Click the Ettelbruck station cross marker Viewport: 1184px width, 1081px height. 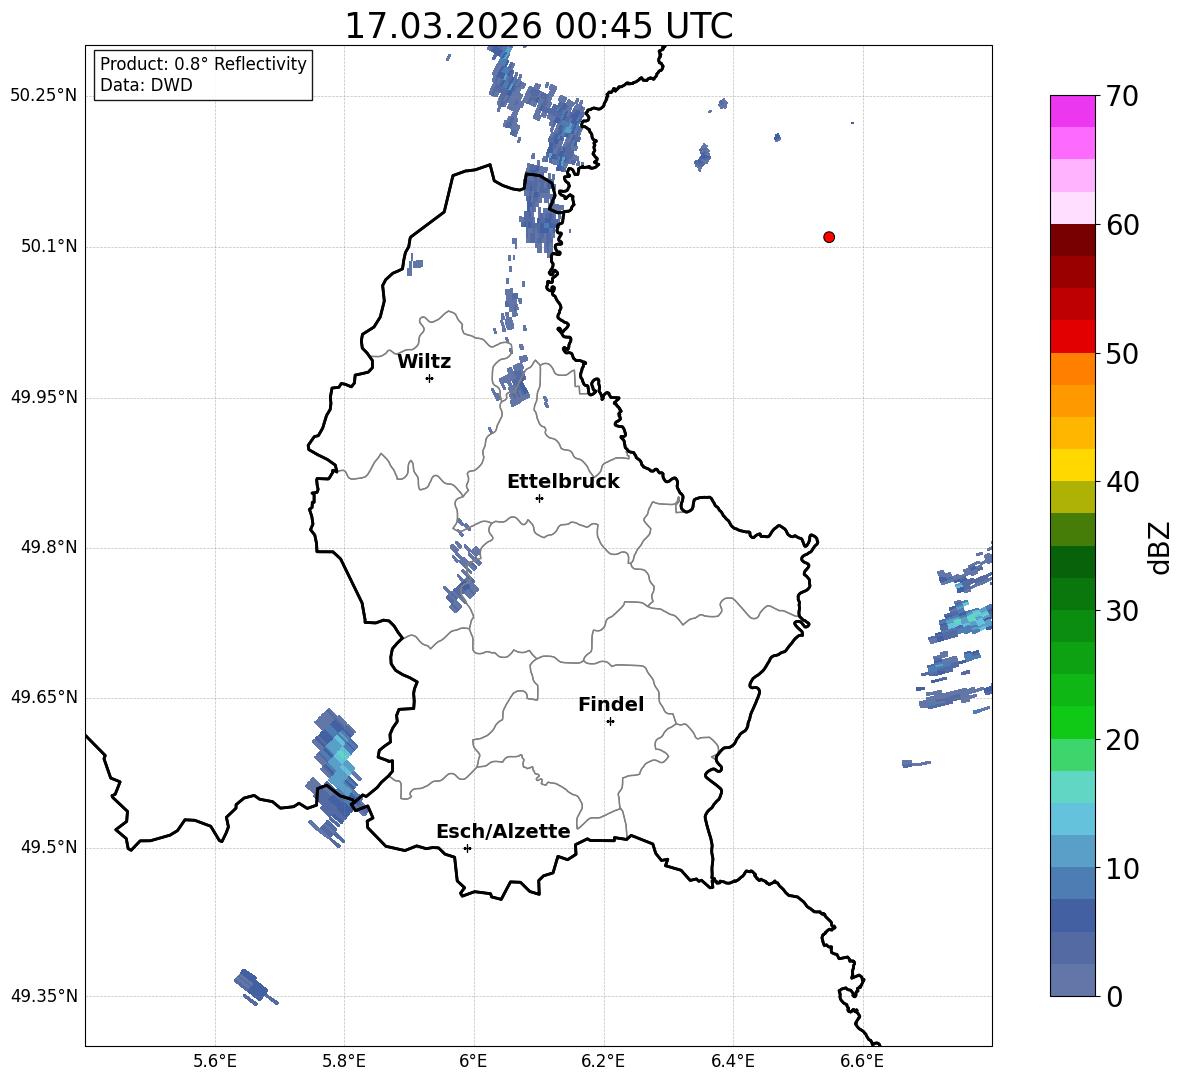pos(539,498)
